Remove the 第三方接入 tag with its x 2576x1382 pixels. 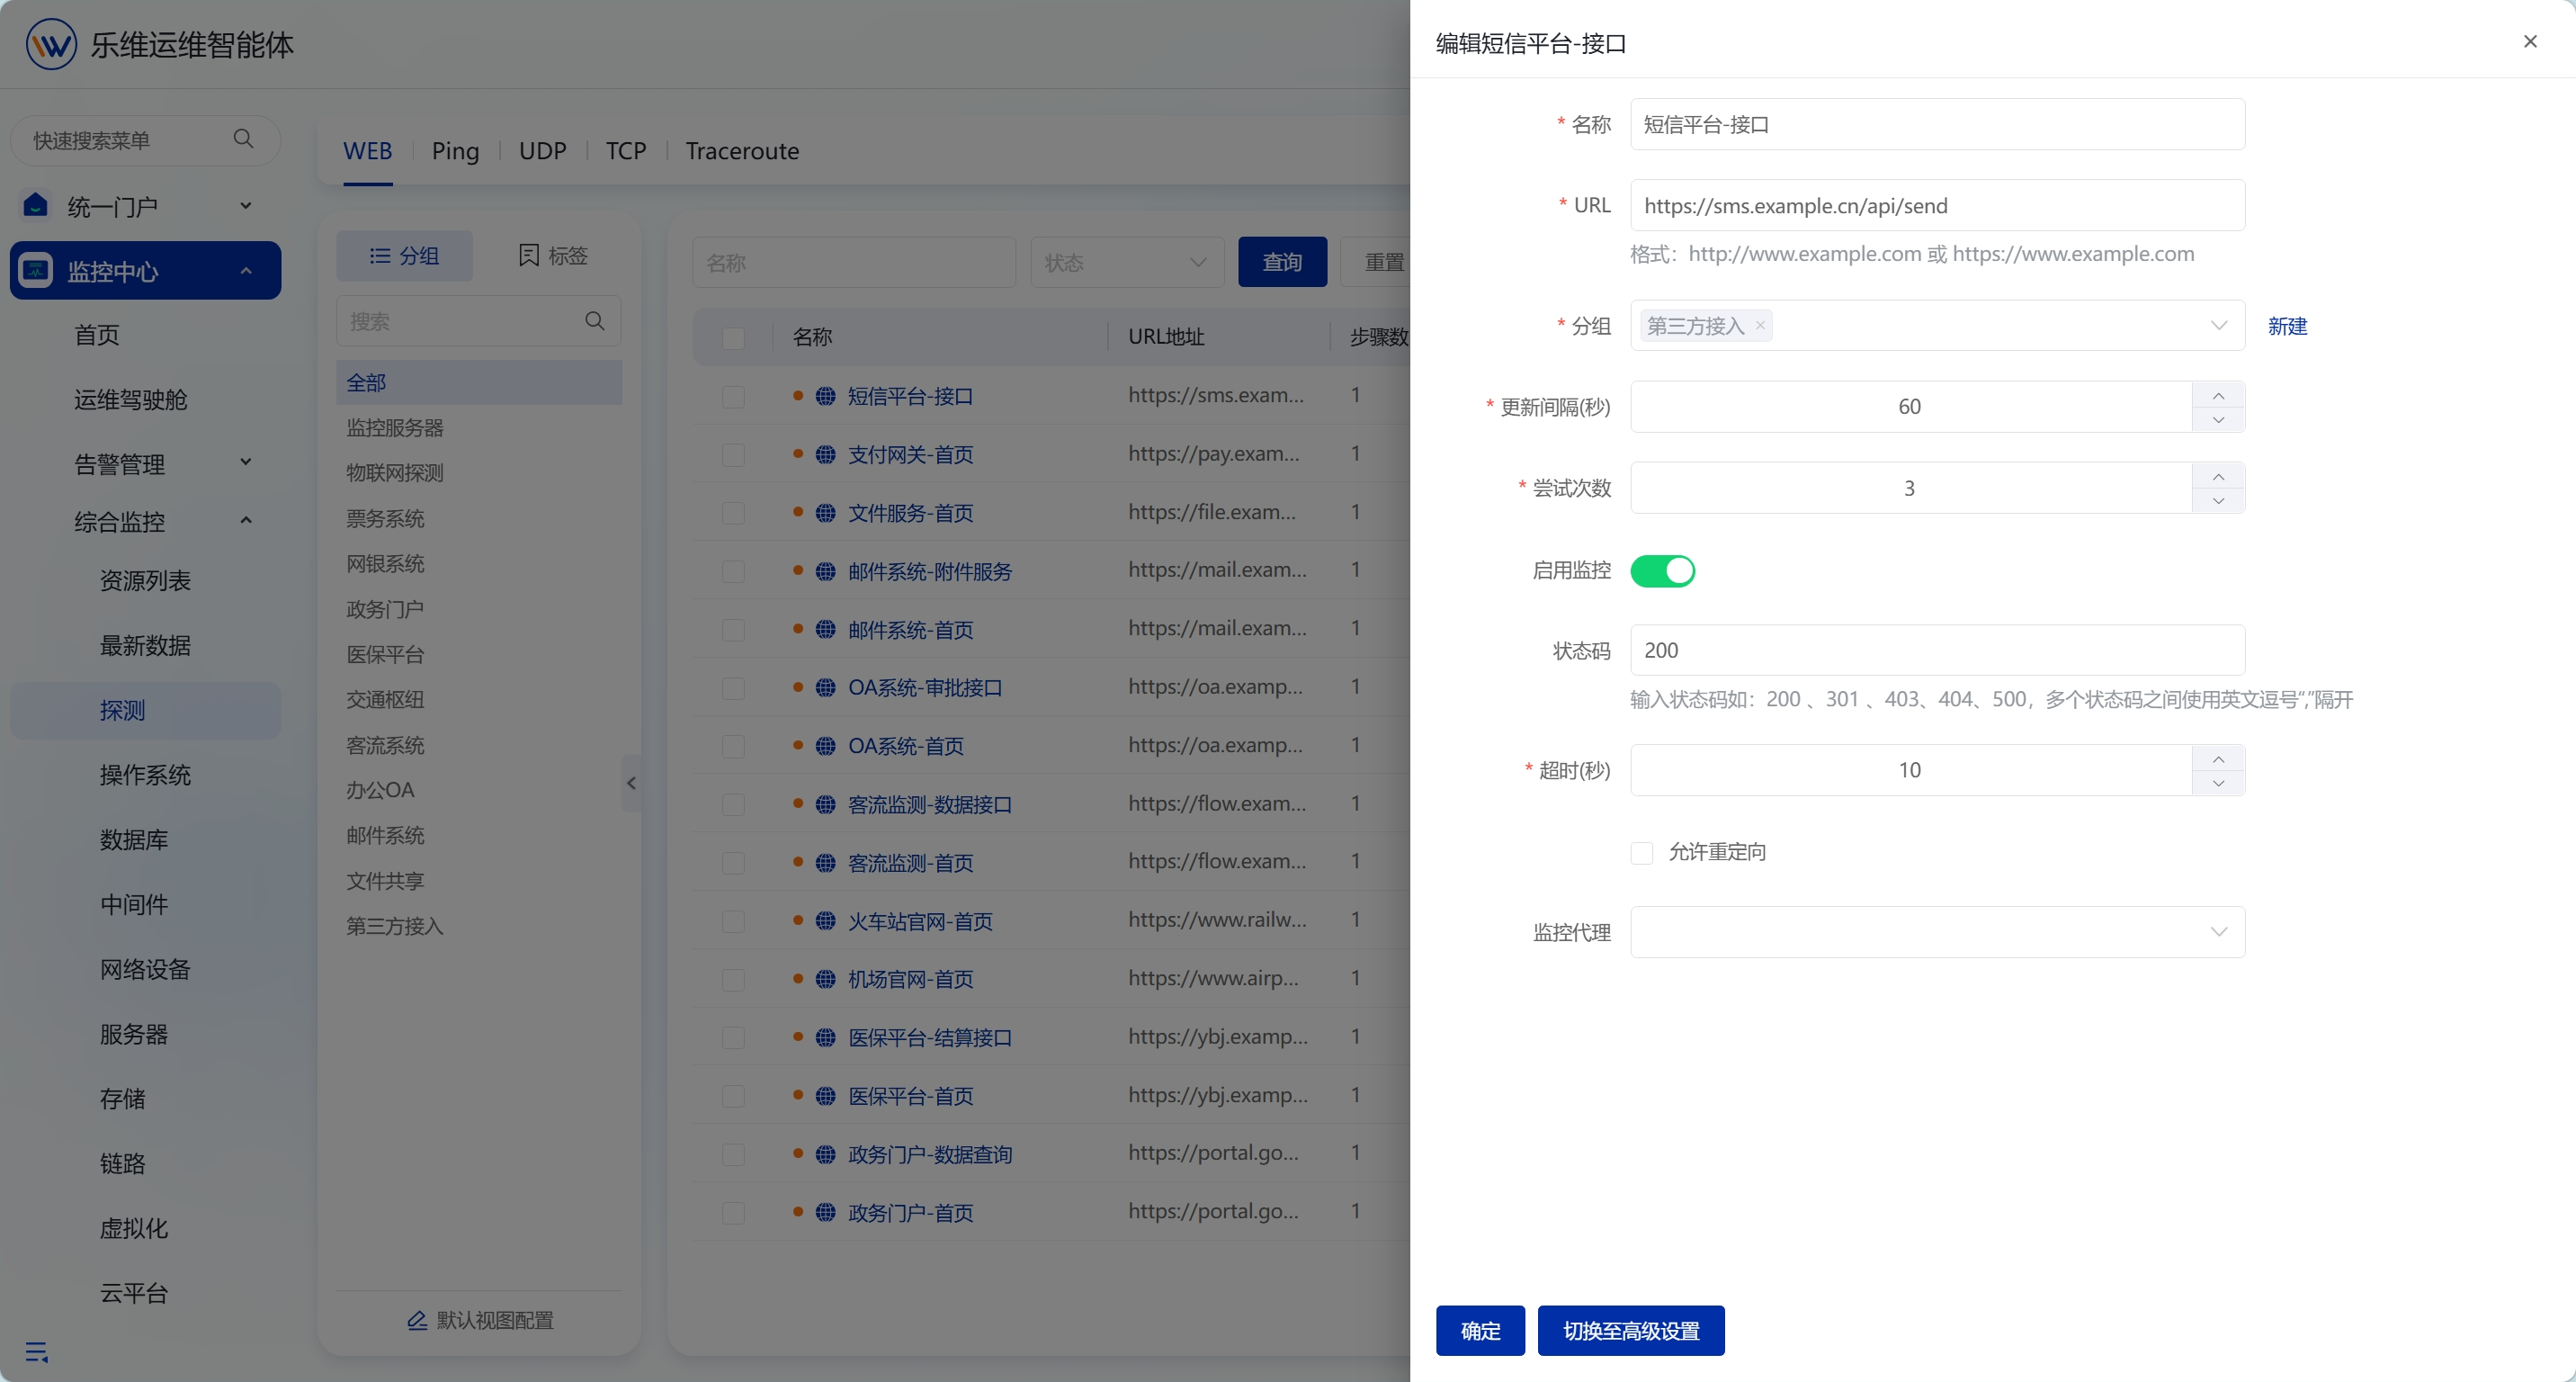[1760, 325]
